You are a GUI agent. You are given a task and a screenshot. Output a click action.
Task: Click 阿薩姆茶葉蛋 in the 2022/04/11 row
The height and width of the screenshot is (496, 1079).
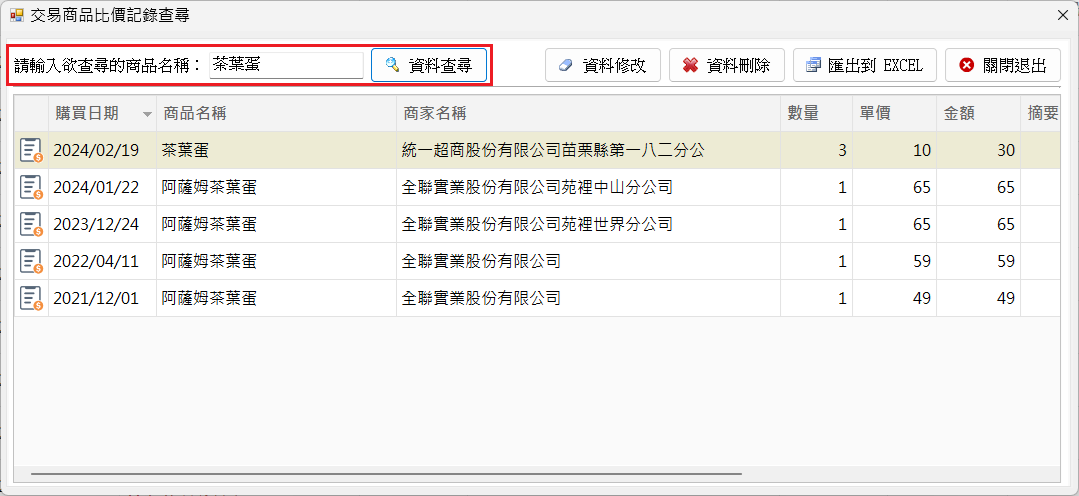point(277,261)
